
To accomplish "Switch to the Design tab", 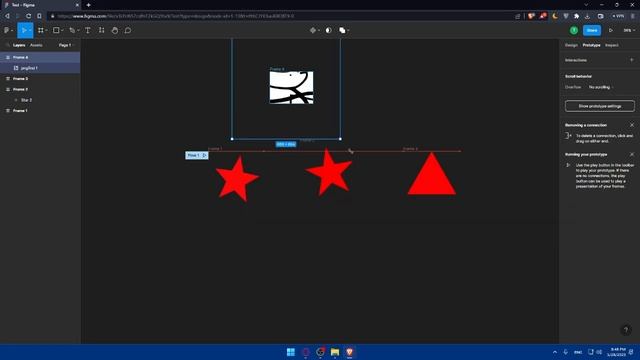I will point(571,45).
